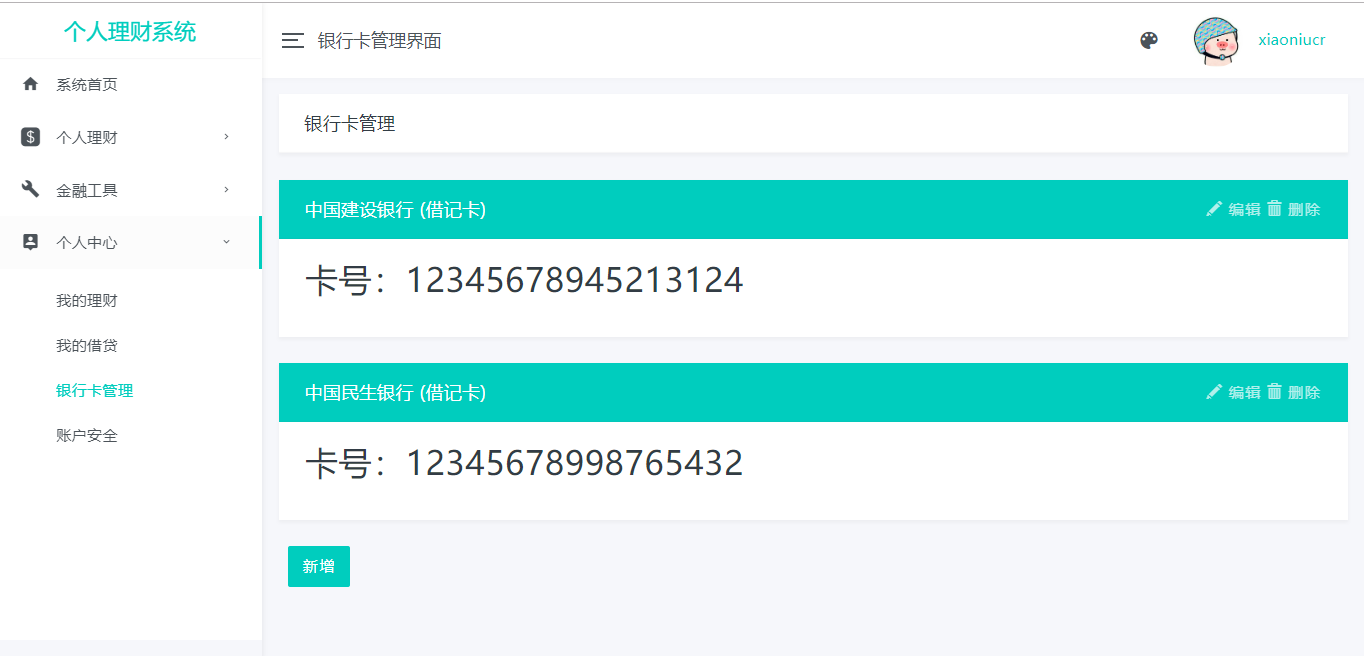This screenshot has height=656, width=1364.
Task: Click the trash icon on 中国民生银行 card
Action: click(x=1274, y=391)
